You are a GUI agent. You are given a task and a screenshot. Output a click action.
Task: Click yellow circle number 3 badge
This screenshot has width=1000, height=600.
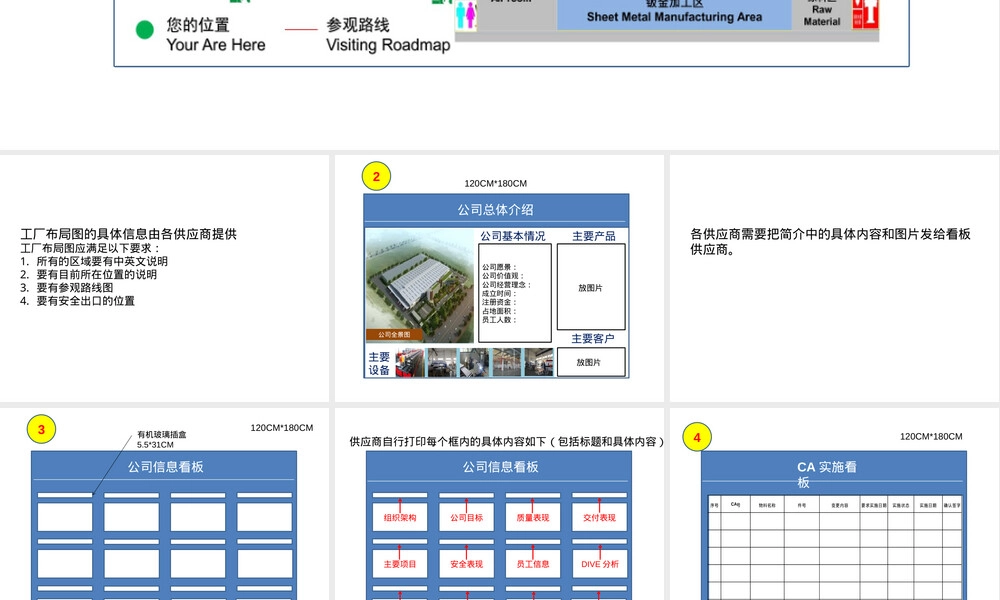point(41,429)
